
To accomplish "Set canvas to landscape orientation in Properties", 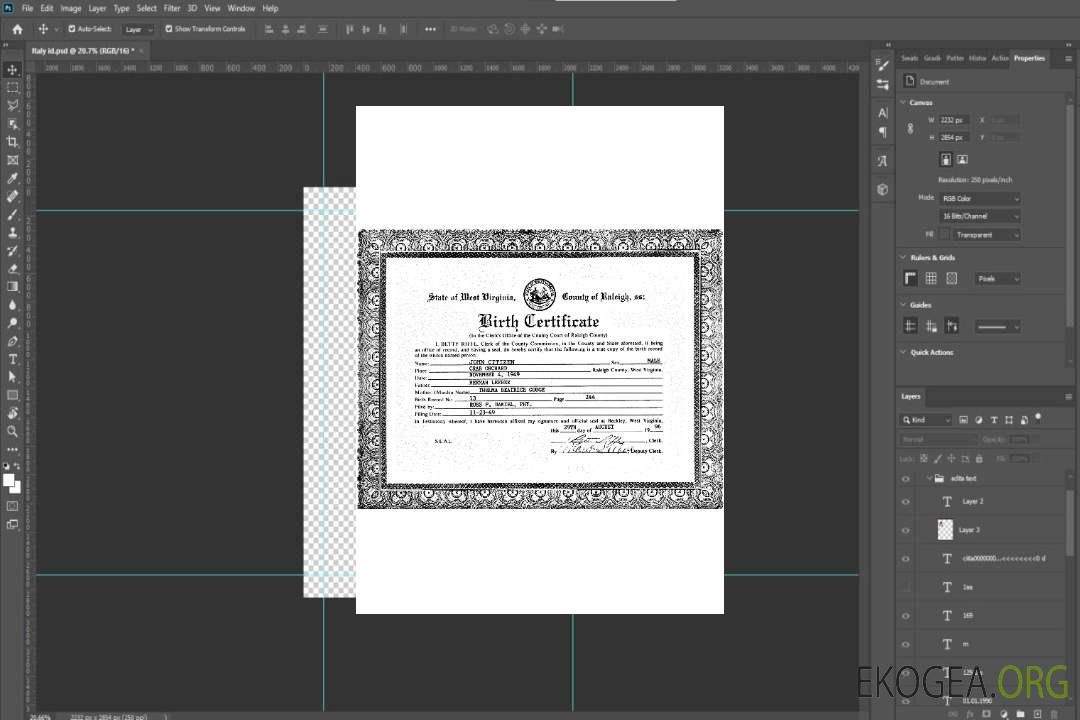I will pyautogui.click(x=962, y=159).
